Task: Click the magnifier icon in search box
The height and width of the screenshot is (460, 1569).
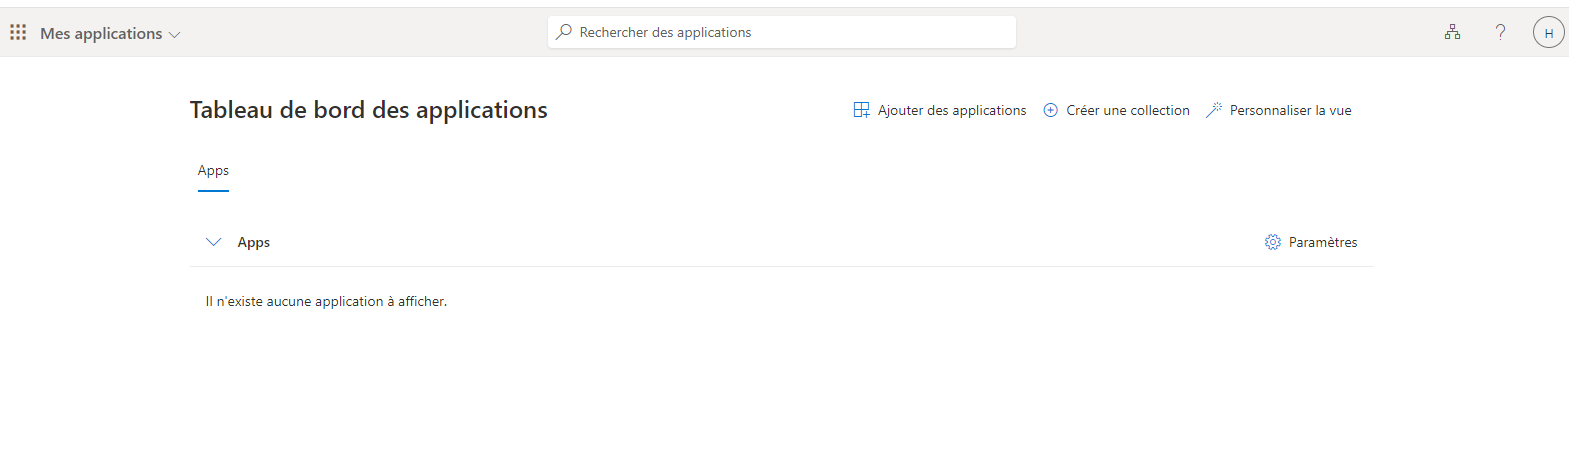Action: [x=565, y=32]
